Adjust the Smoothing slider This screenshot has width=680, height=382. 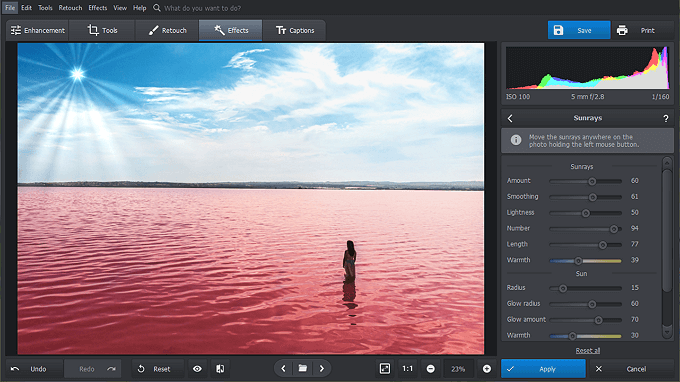(x=585, y=197)
